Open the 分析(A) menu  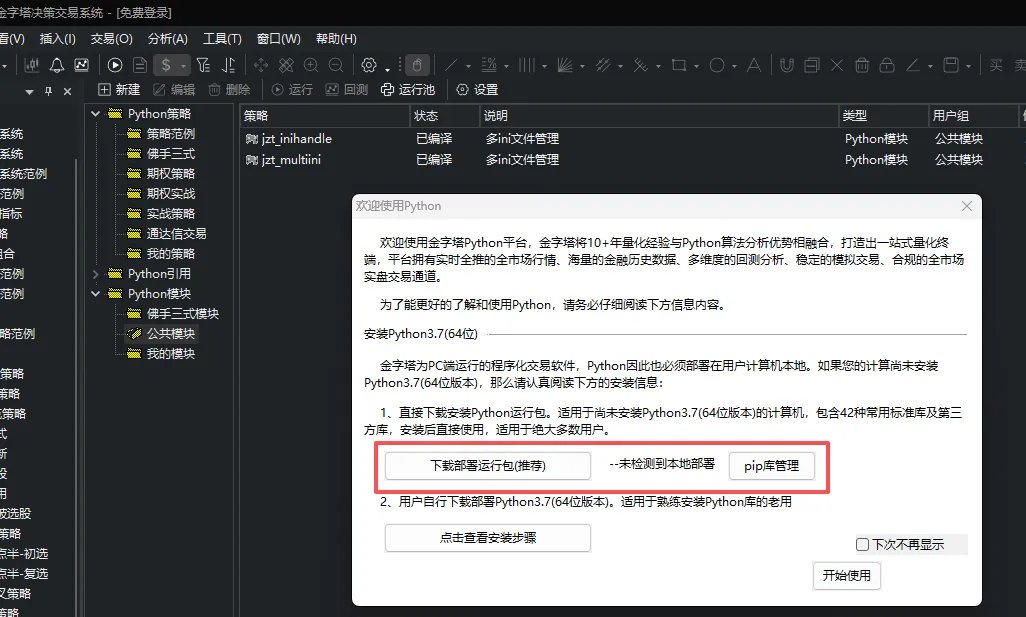pos(168,39)
